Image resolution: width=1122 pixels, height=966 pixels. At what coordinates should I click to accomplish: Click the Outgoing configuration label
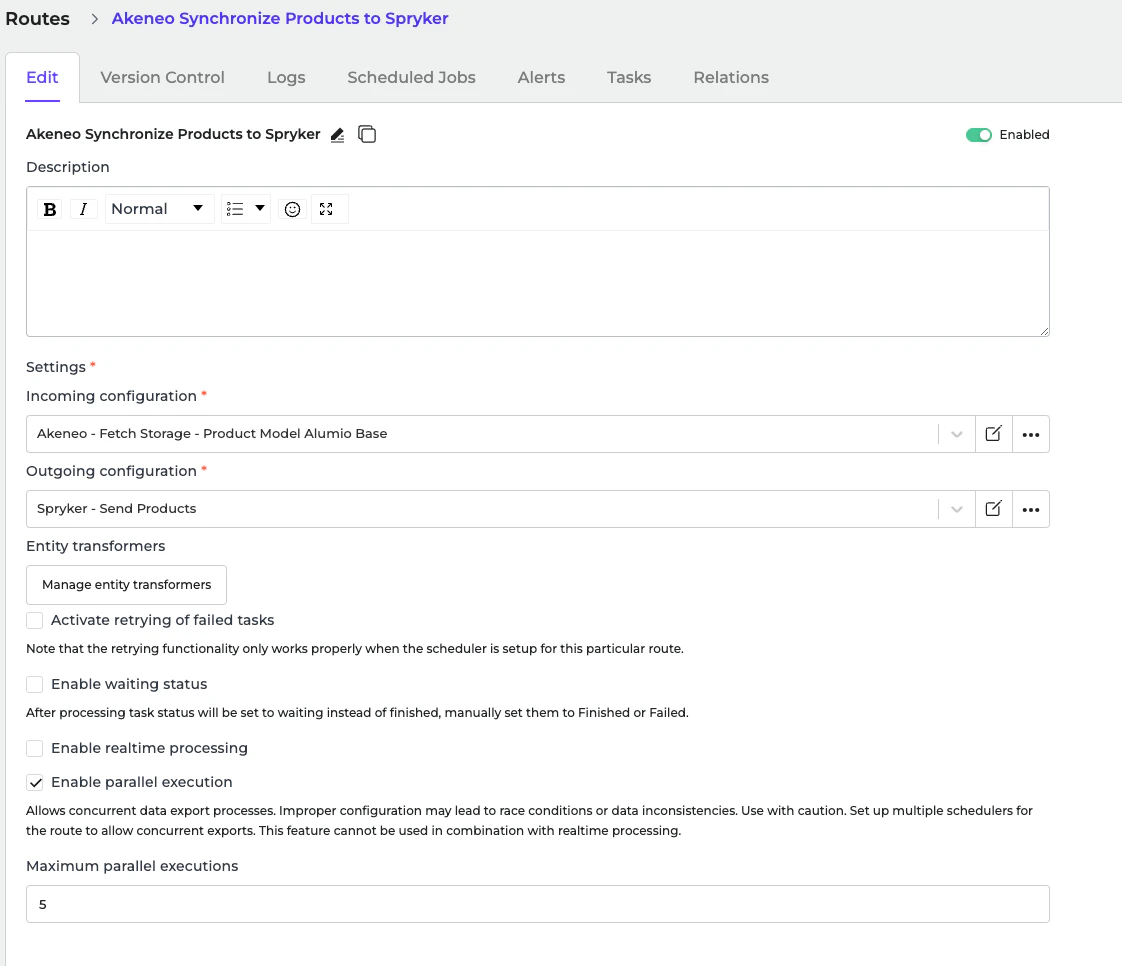tap(111, 471)
